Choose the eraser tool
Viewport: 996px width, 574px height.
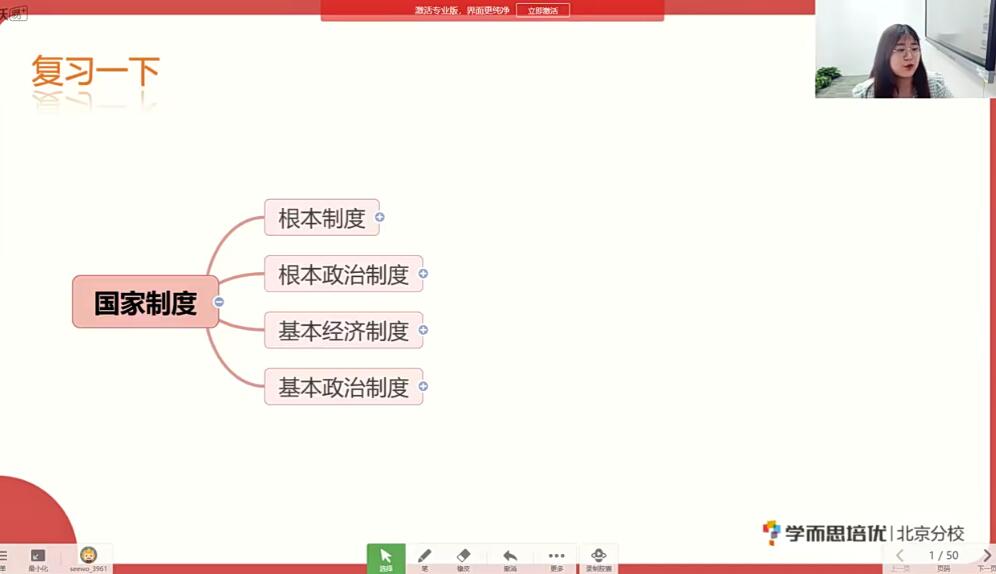point(463,557)
